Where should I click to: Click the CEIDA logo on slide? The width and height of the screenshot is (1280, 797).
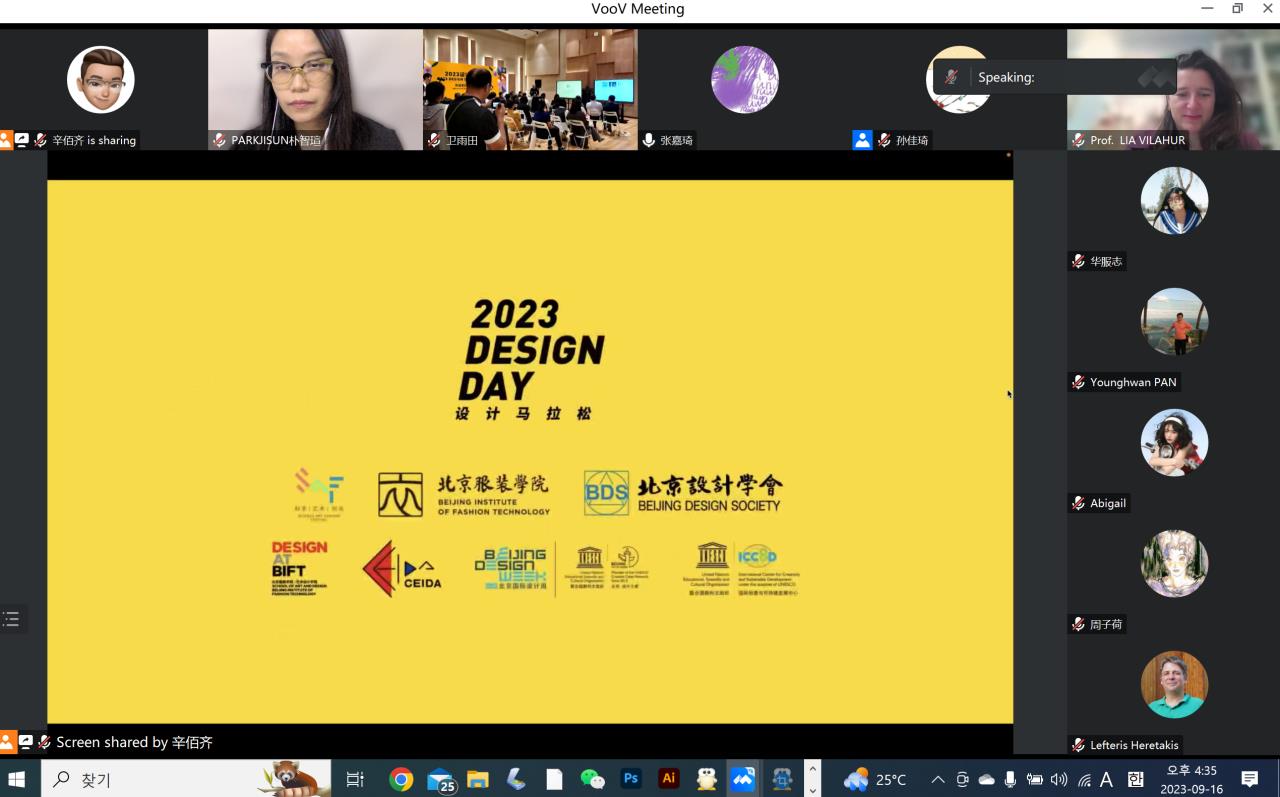402,570
